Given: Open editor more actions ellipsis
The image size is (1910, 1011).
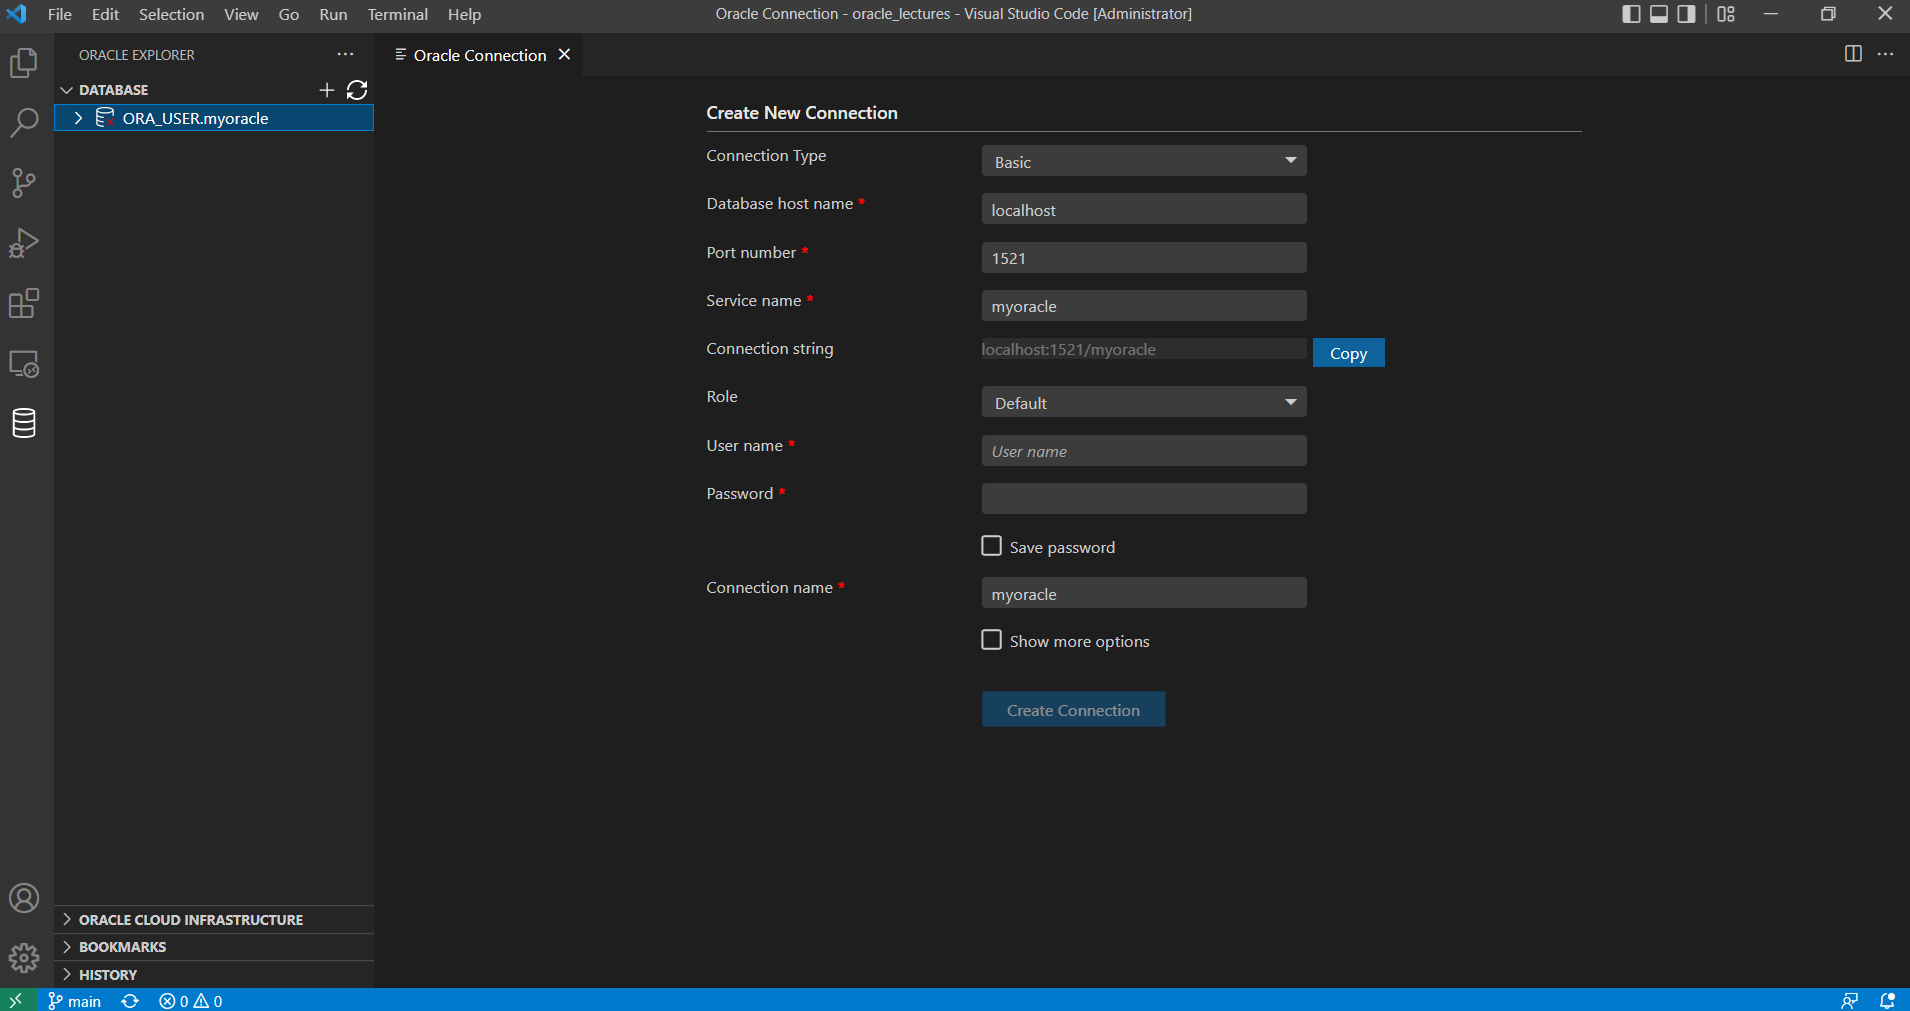Looking at the screenshot, I should pyautogui.click(x=1885, y=54).
